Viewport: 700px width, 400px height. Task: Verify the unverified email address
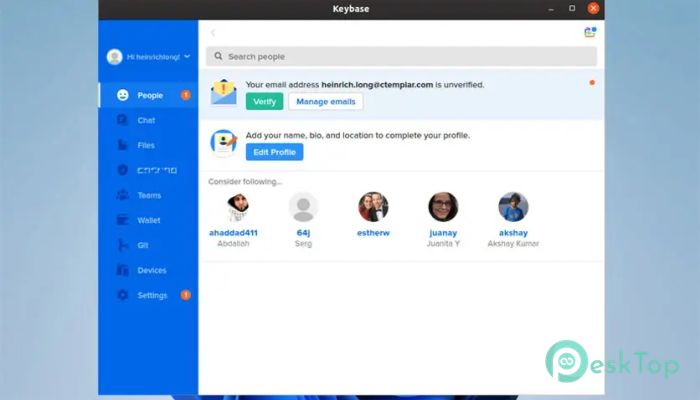pyautogui.click(x=264, y=101)
